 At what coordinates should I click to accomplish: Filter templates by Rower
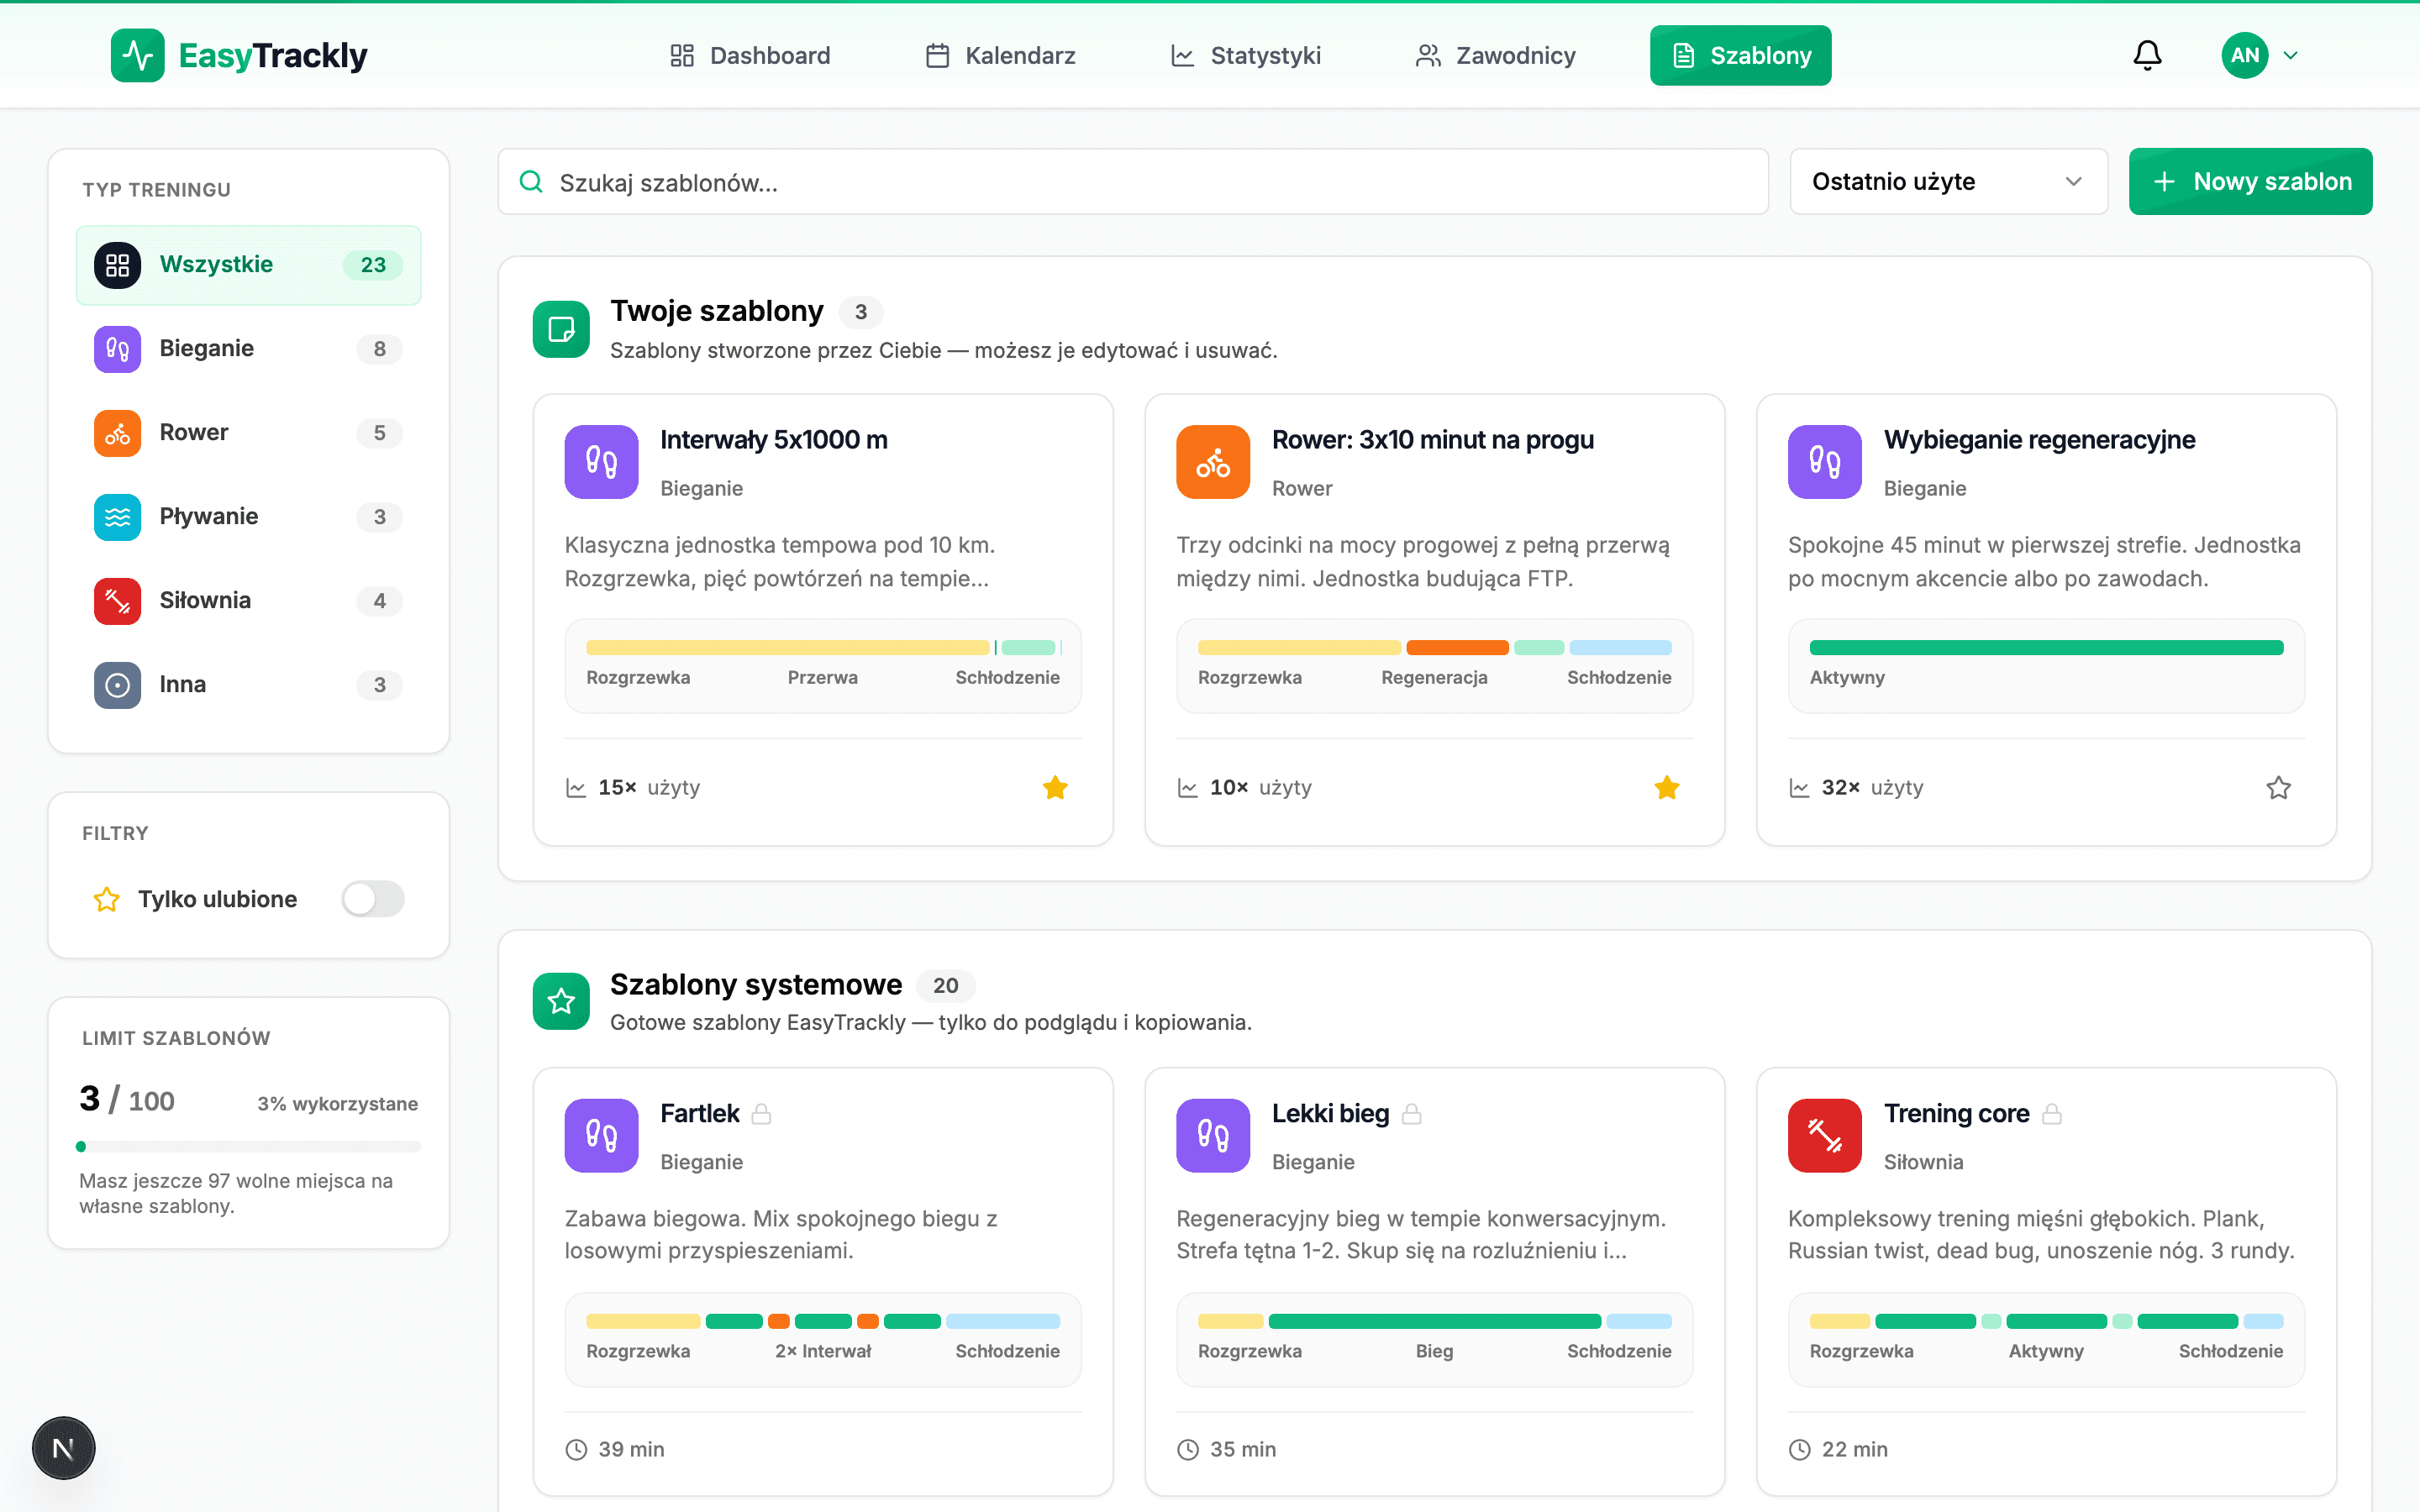[248, 433]
